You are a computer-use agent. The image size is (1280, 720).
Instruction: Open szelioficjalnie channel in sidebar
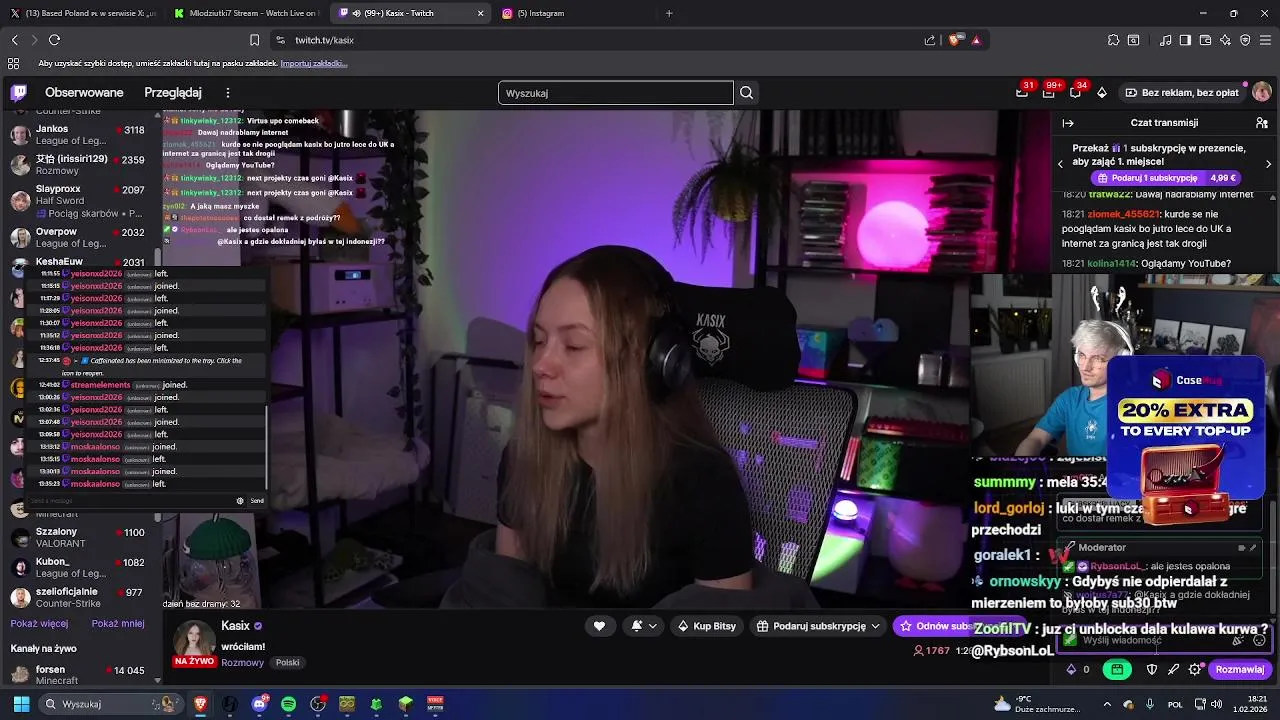click(x=80, y=598)
